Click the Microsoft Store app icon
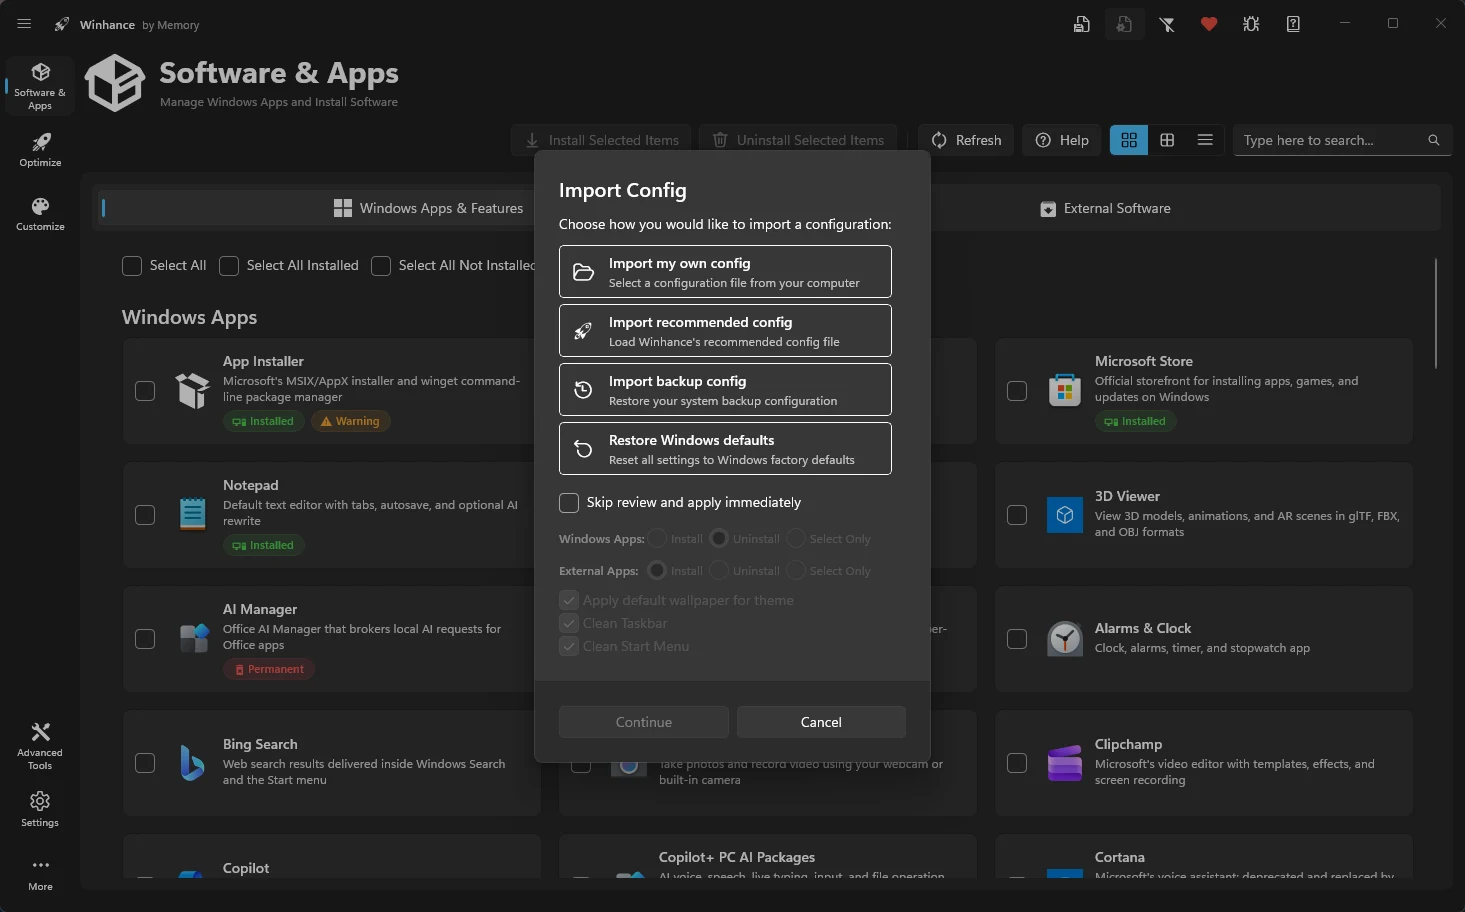The width and height of the screenshot is (1465, 912). coord(1065,390)
